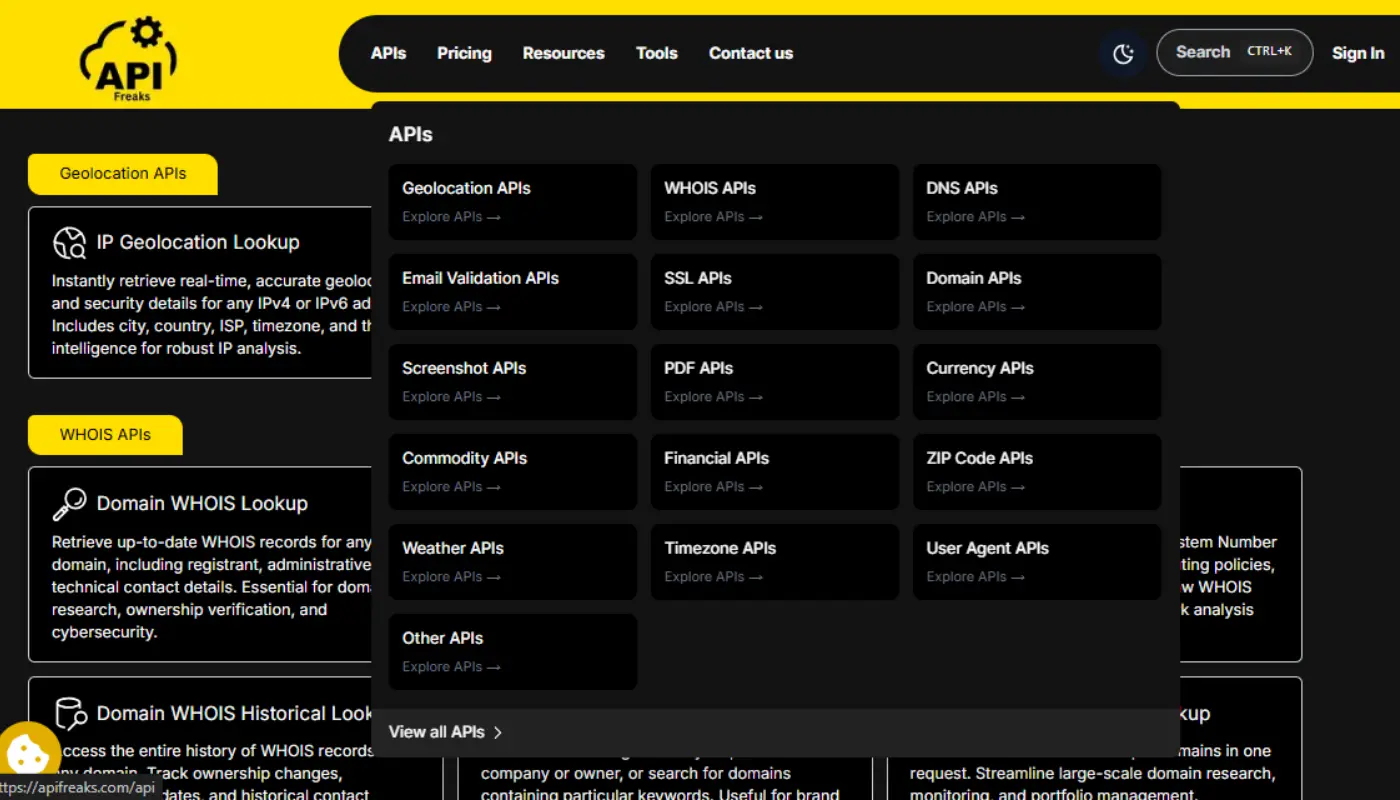Click View all APIs link
Viewport: 1400px width, 800px height.
446,733
